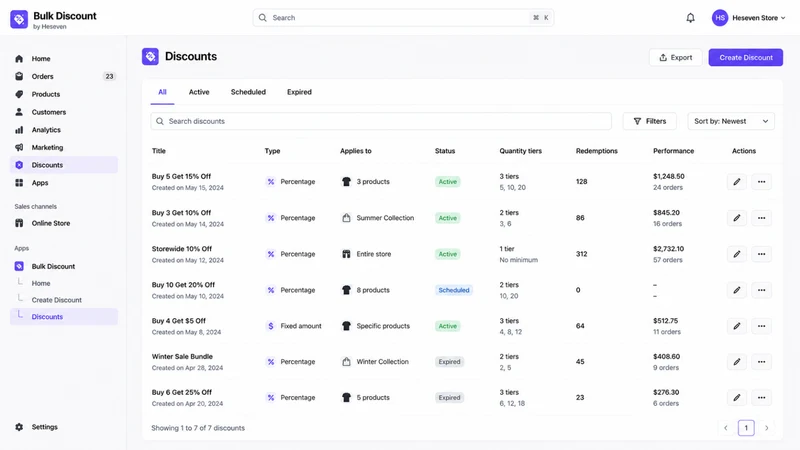Open more actions for Winter Sale Bundle
Screen dimensions: 800x450
pos(761,362)
